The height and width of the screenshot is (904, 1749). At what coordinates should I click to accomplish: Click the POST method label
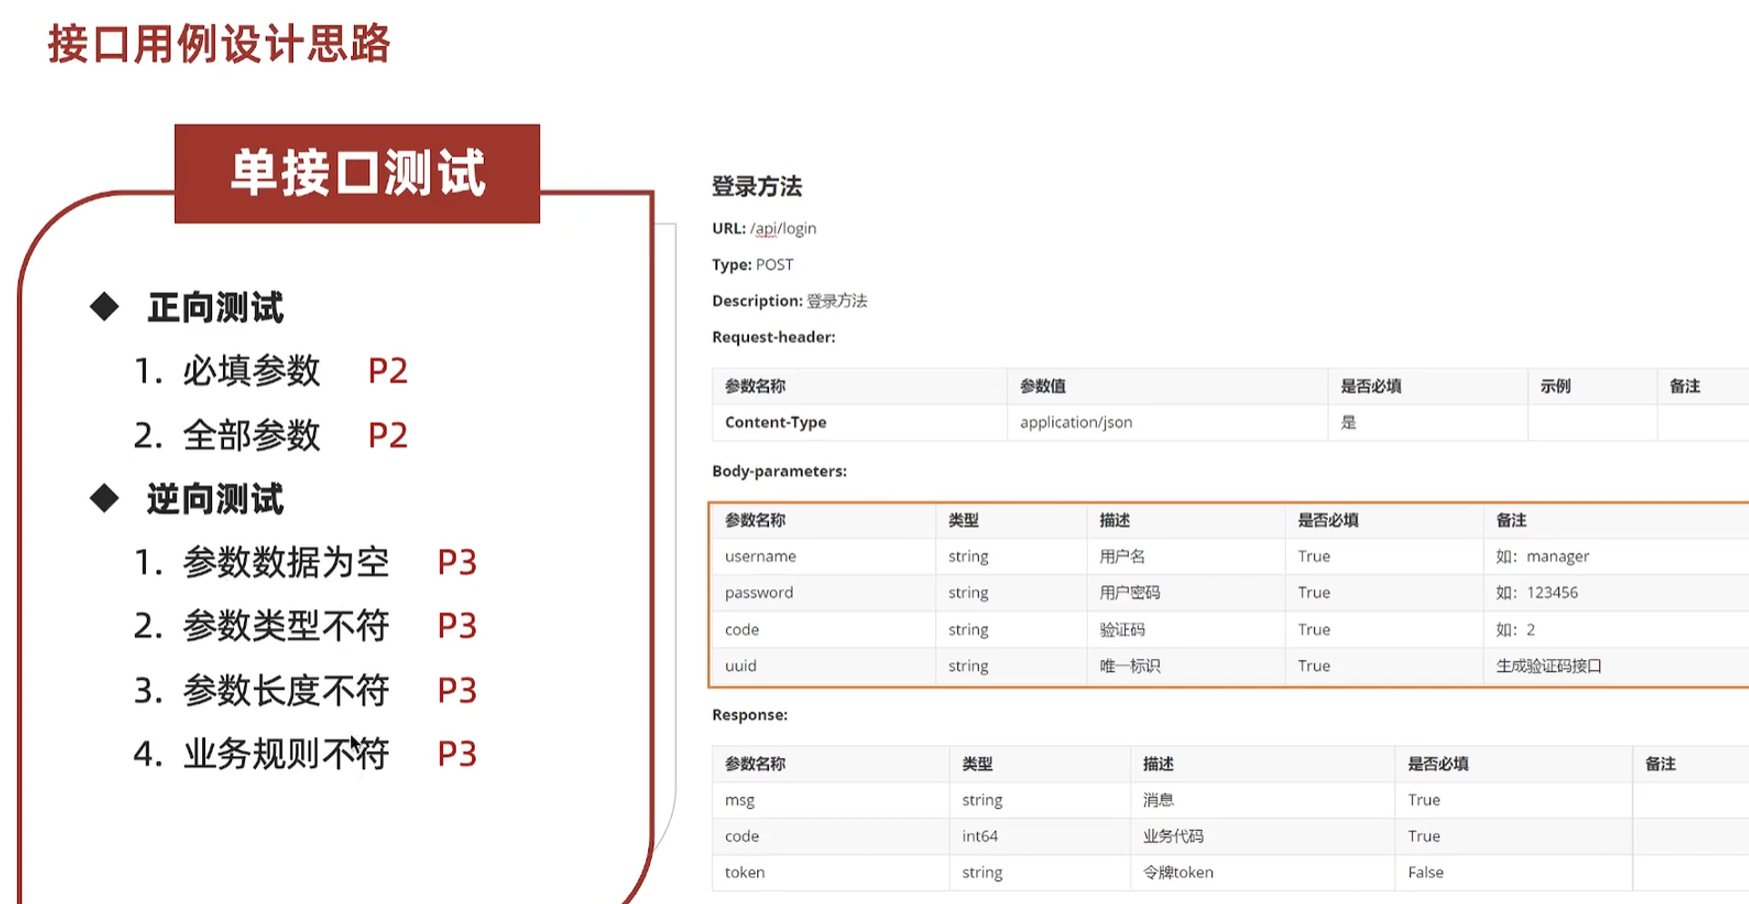[777, 264]
